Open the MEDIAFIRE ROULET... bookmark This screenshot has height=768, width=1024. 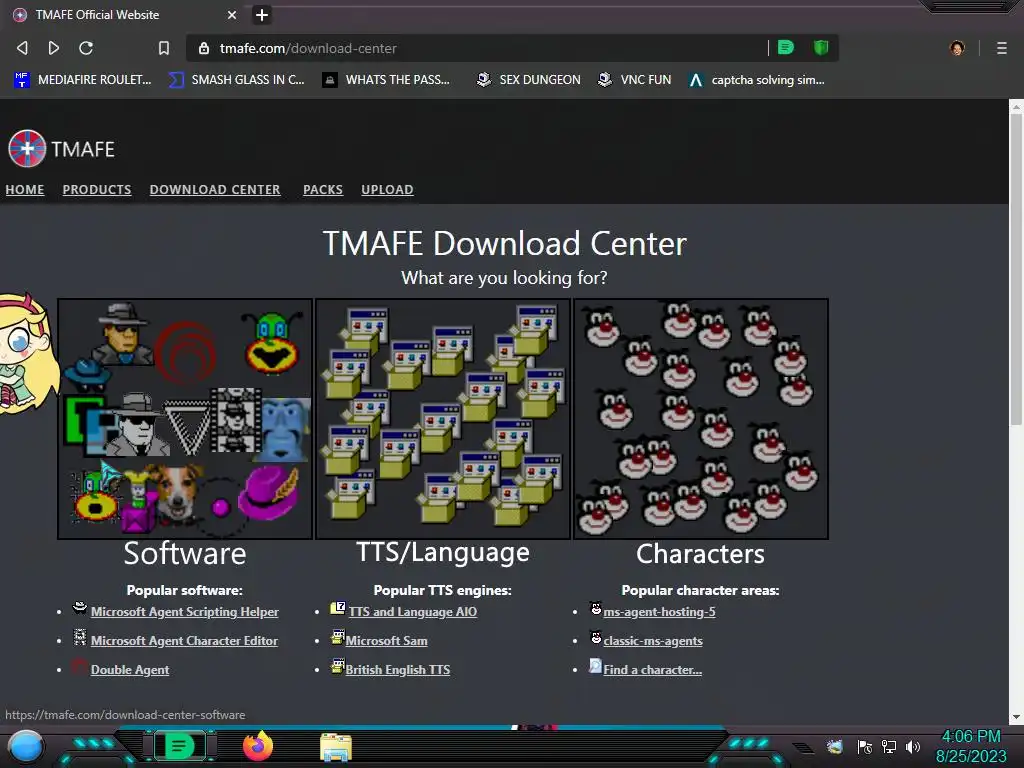pos(83,80)
